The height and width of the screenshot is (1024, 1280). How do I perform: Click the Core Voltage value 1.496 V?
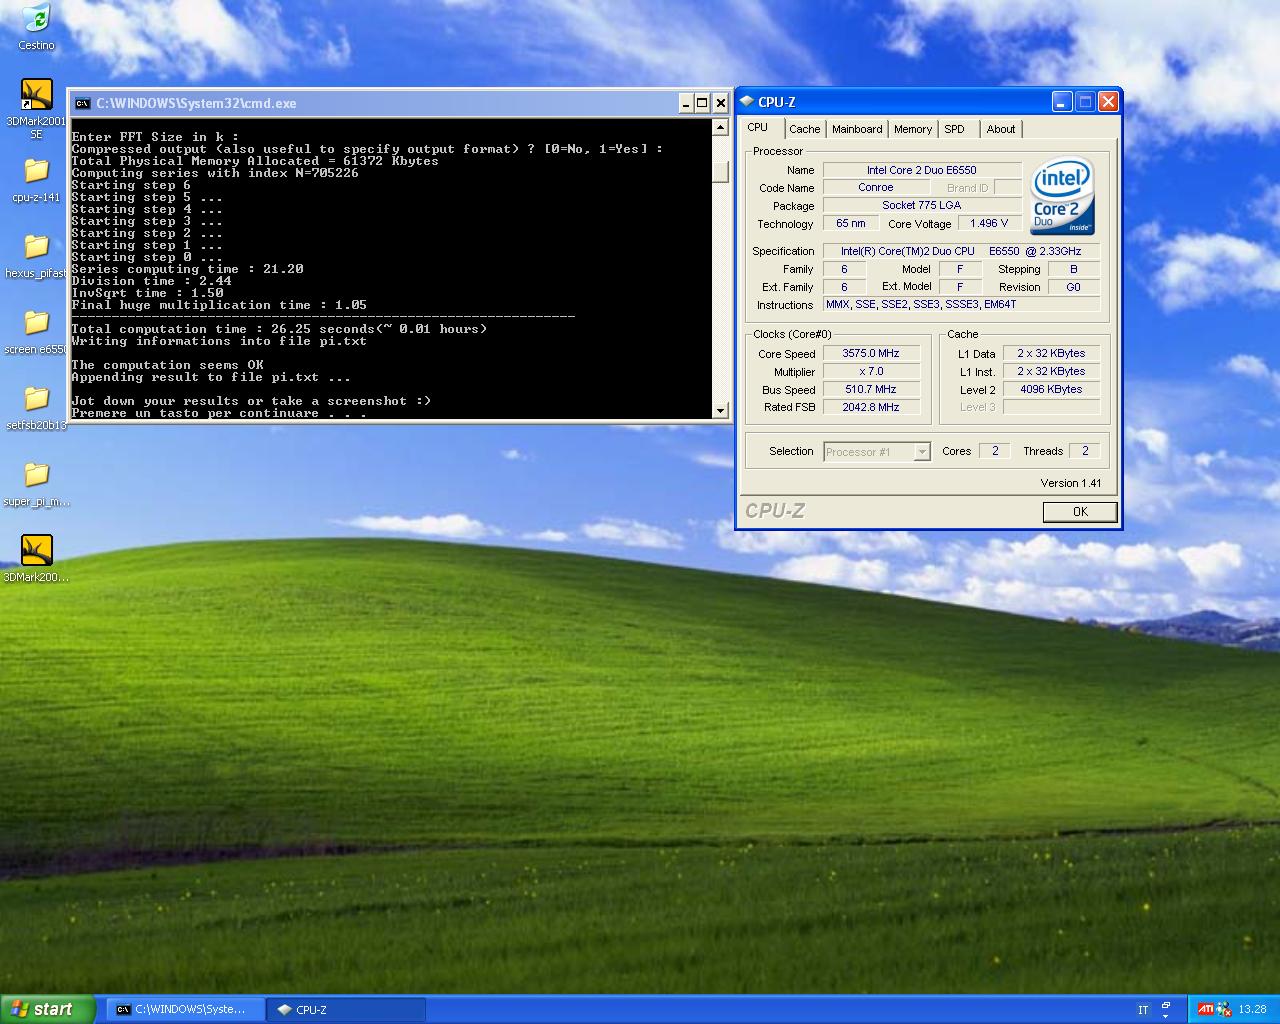coord(989,223)
